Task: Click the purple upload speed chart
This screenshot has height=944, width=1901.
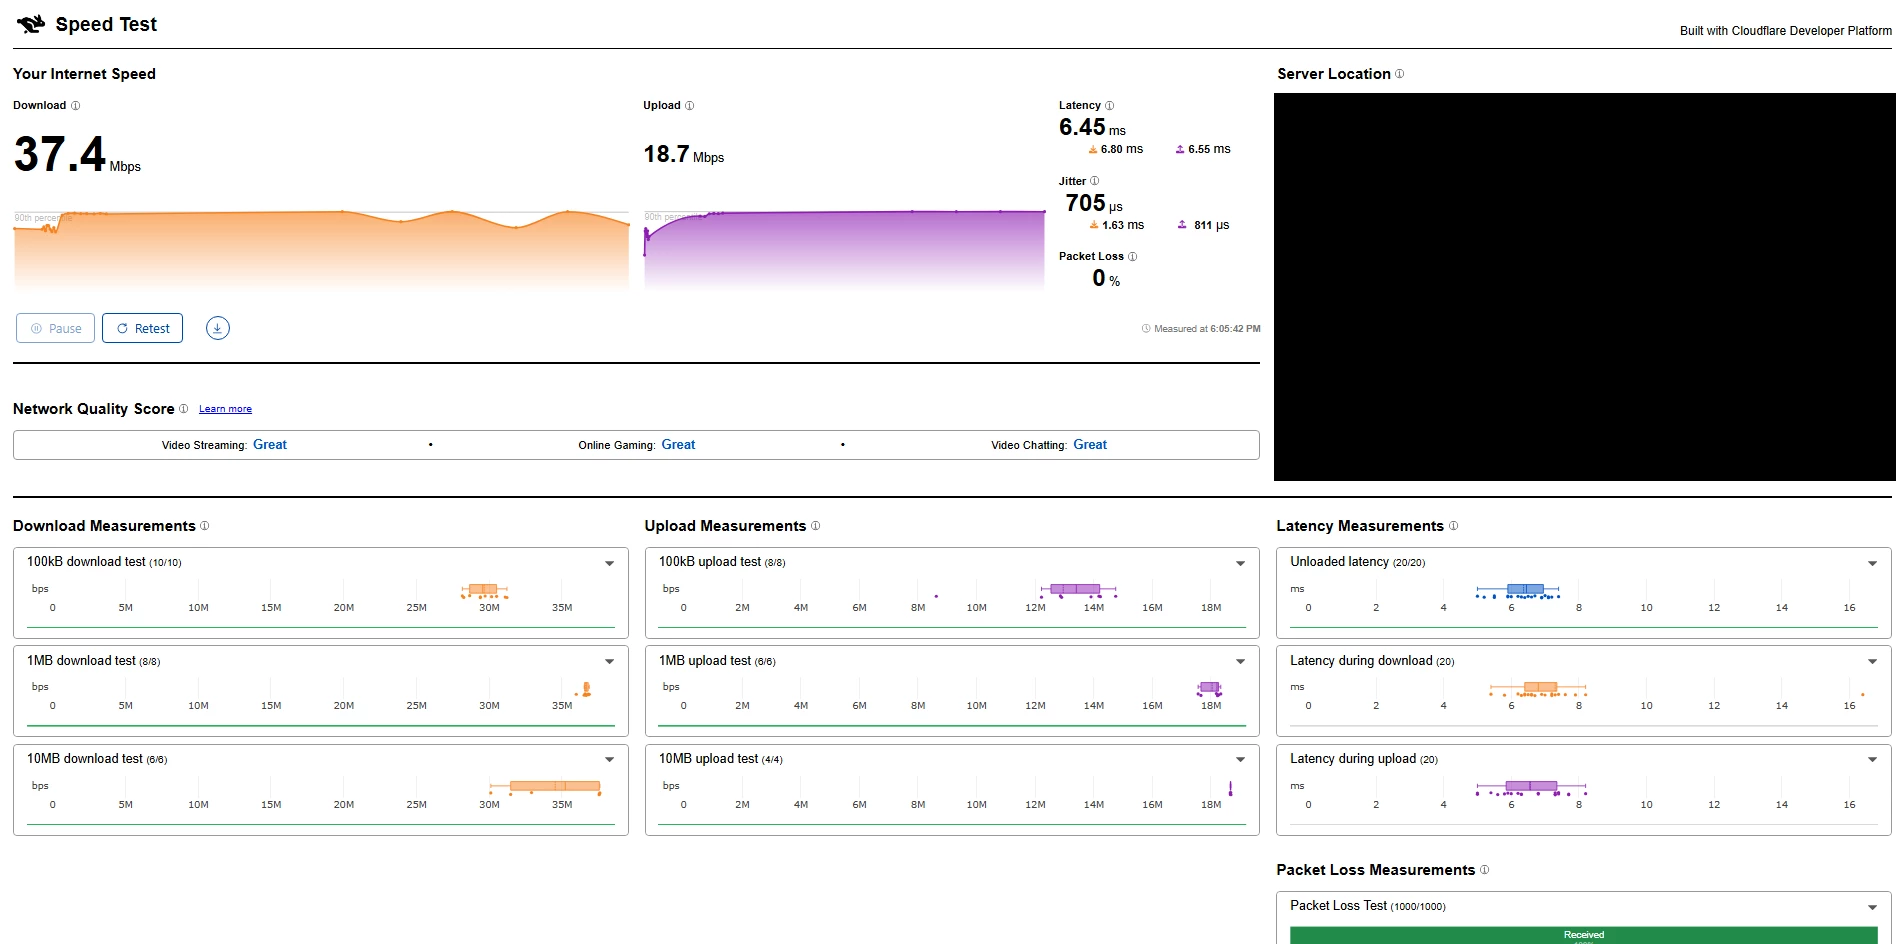Action: pyautogui.click(x=844, y=250)
